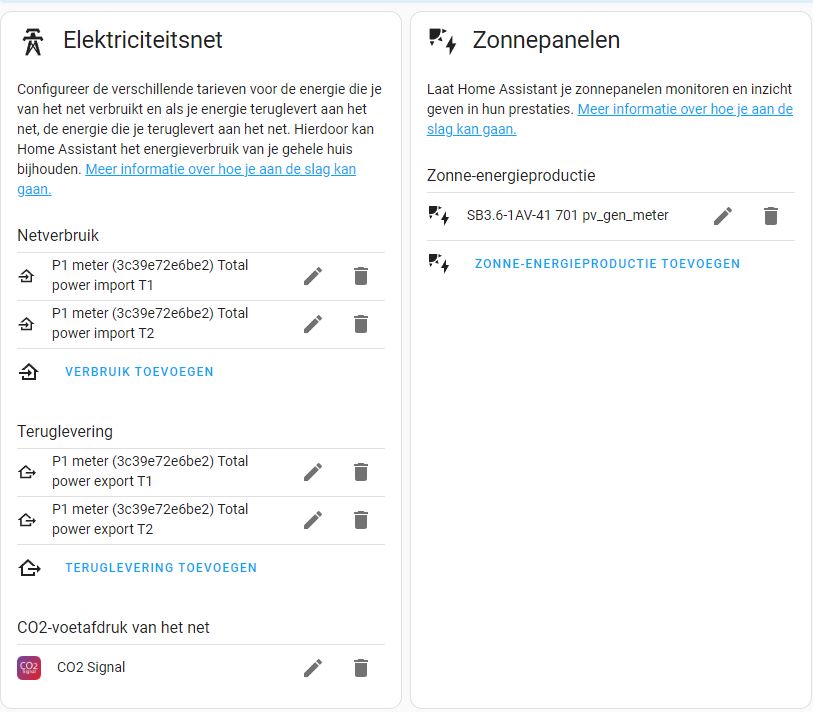813x712 pixels.
Task: Click the solar icon beside SB3.6-1AV-41 701 pv_gen_meter
Action: [438, 214]
